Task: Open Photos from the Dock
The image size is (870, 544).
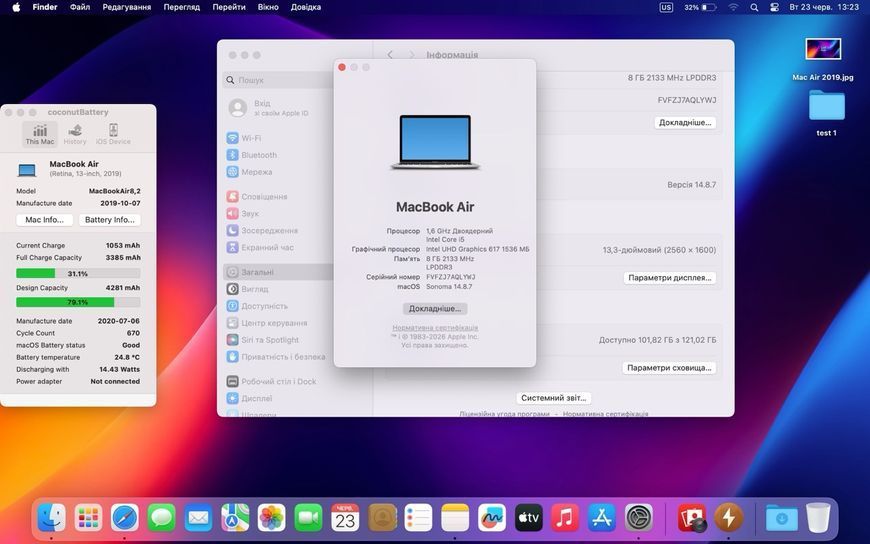Action: coord(271,518)
